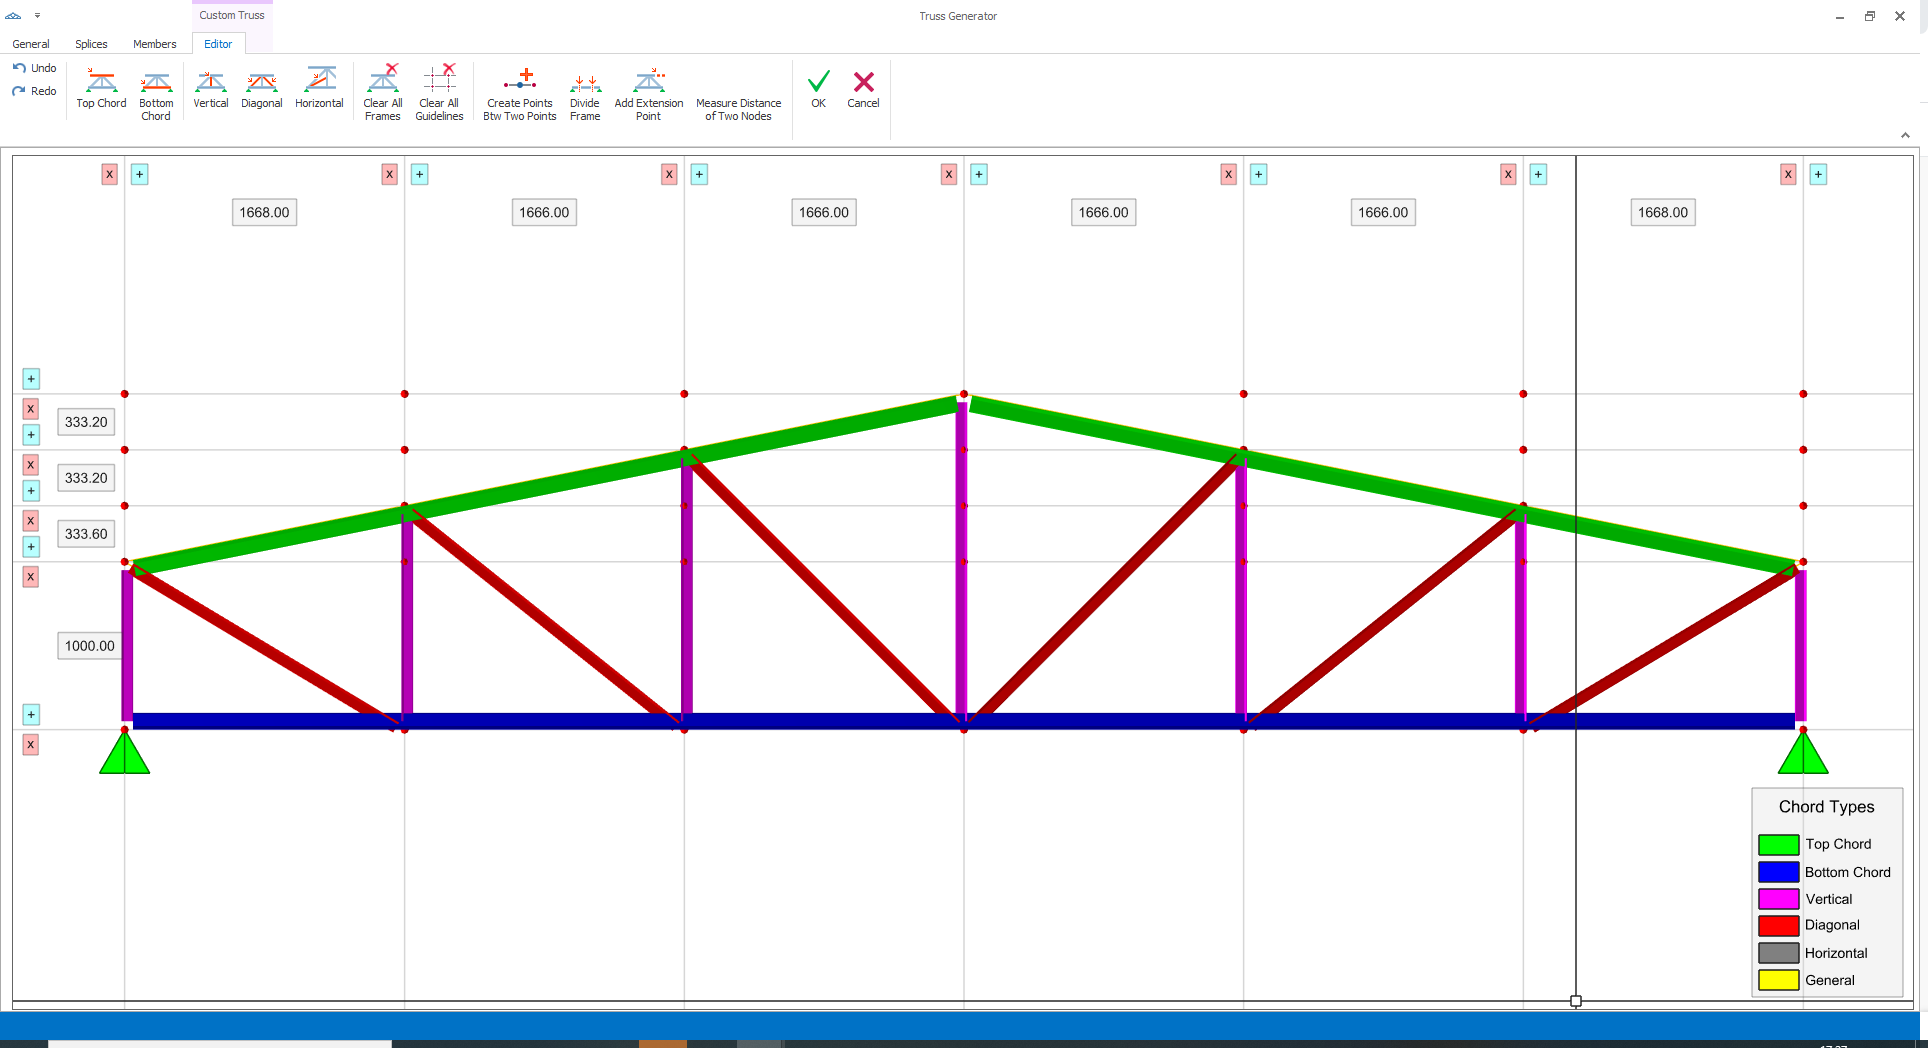Switch to the Splices tab
The image size is (1928, 1048).
(90, 44)
